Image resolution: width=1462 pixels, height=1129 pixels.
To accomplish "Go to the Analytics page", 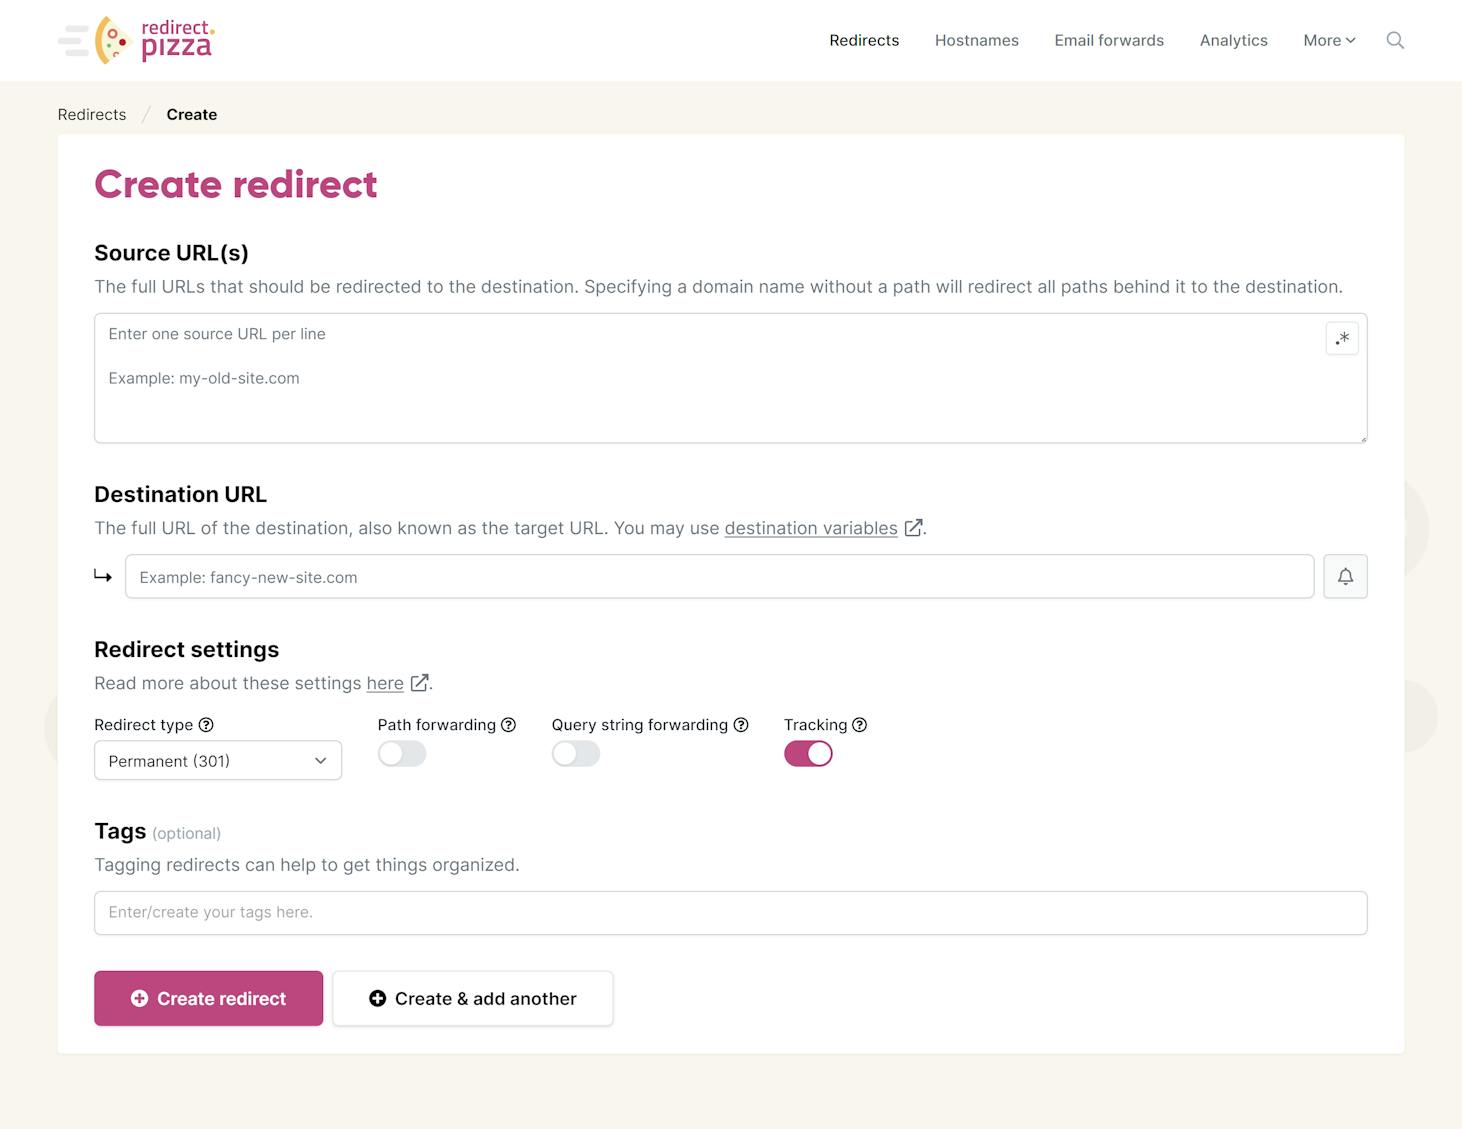I will 1233,40.
